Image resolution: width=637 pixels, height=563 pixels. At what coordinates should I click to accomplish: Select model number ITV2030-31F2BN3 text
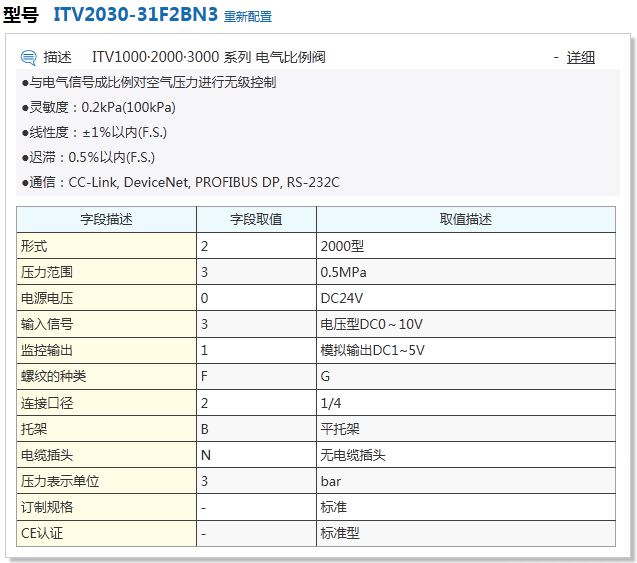click(x=136, y=15)
